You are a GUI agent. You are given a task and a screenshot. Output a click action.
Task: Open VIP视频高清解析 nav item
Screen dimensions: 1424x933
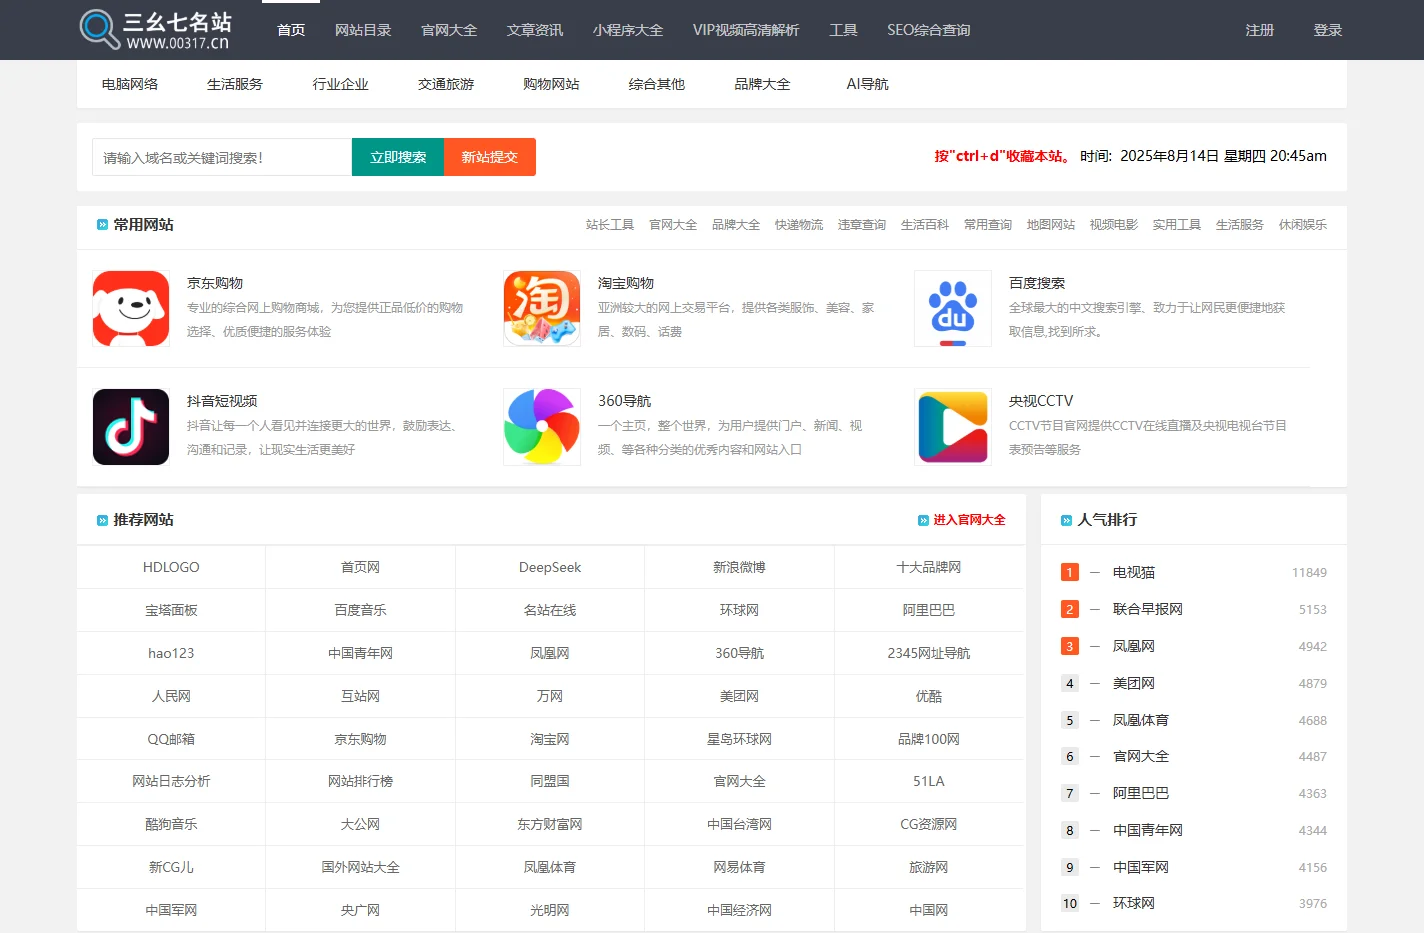click(x=746, y=30)
